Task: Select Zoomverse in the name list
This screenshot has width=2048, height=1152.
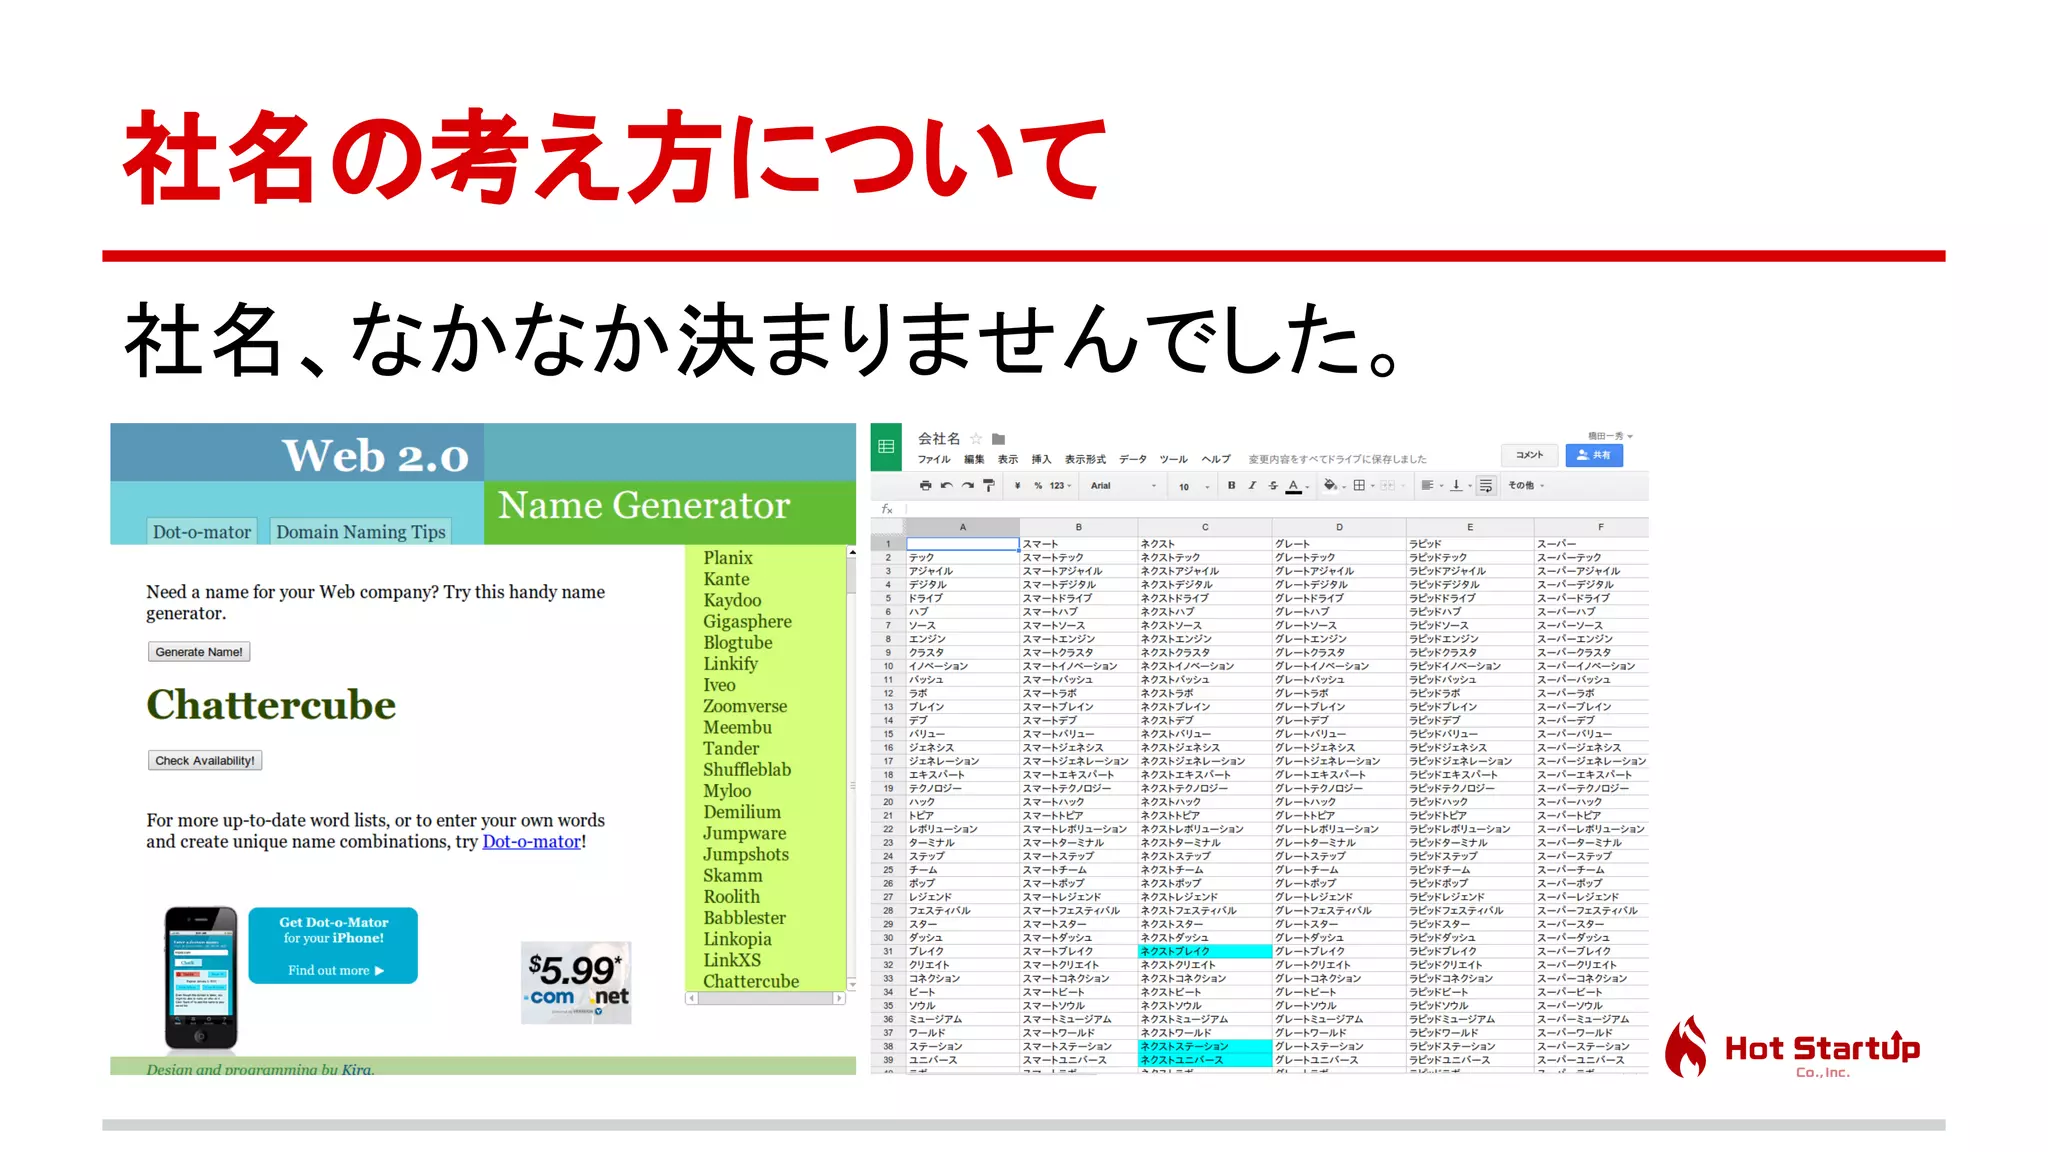Action: click(x=745, y=707)
